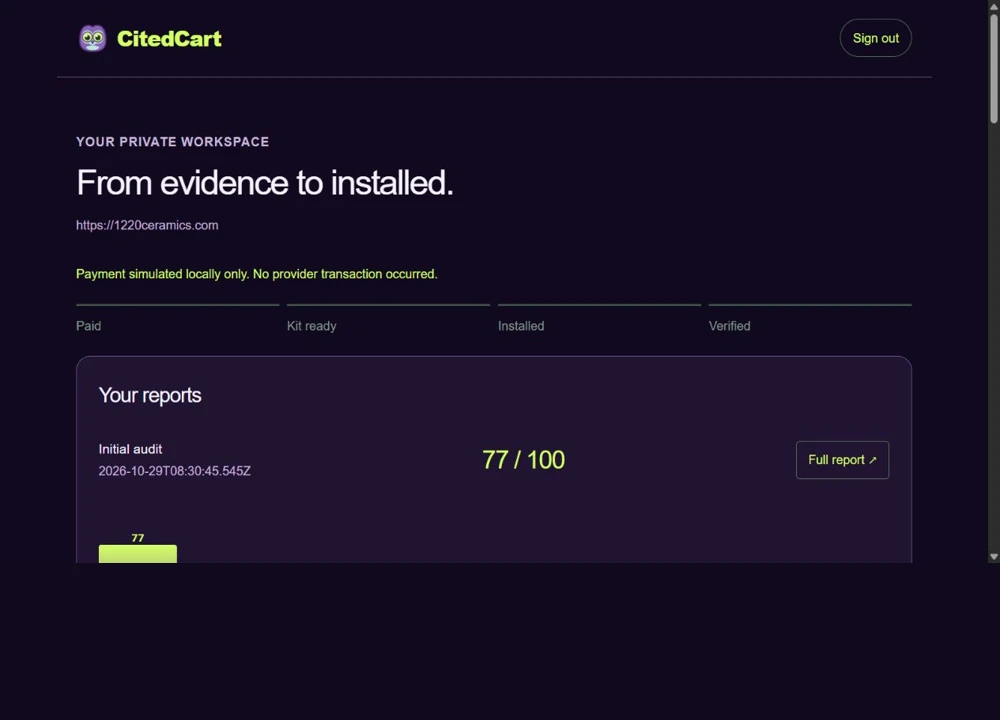Click the scrollbar down arrow

click(x=994, y=557)
